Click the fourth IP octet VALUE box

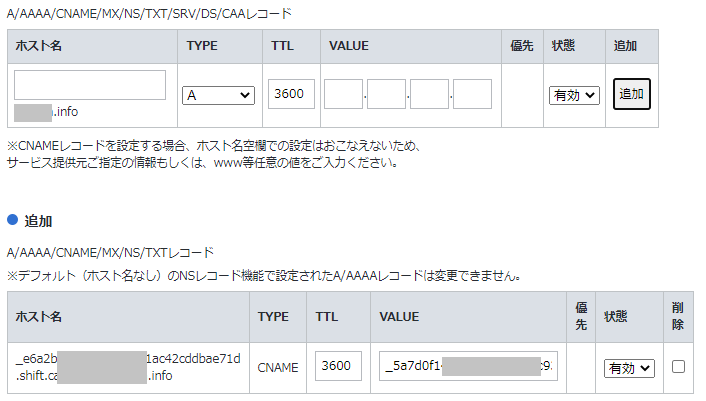tap(472, 94)
